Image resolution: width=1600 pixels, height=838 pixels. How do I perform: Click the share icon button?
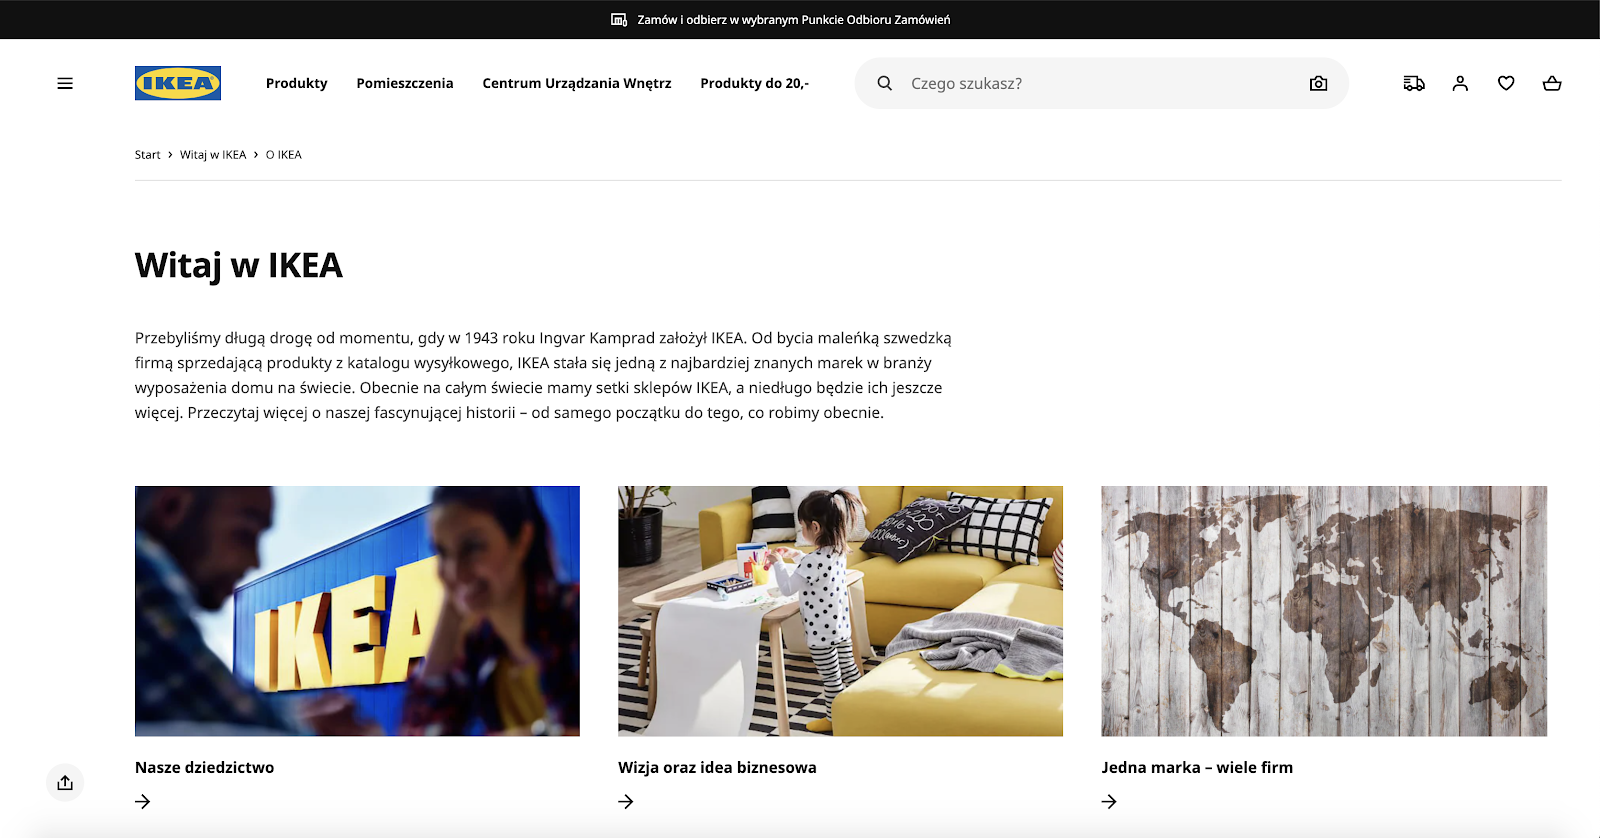click(65, 782)
